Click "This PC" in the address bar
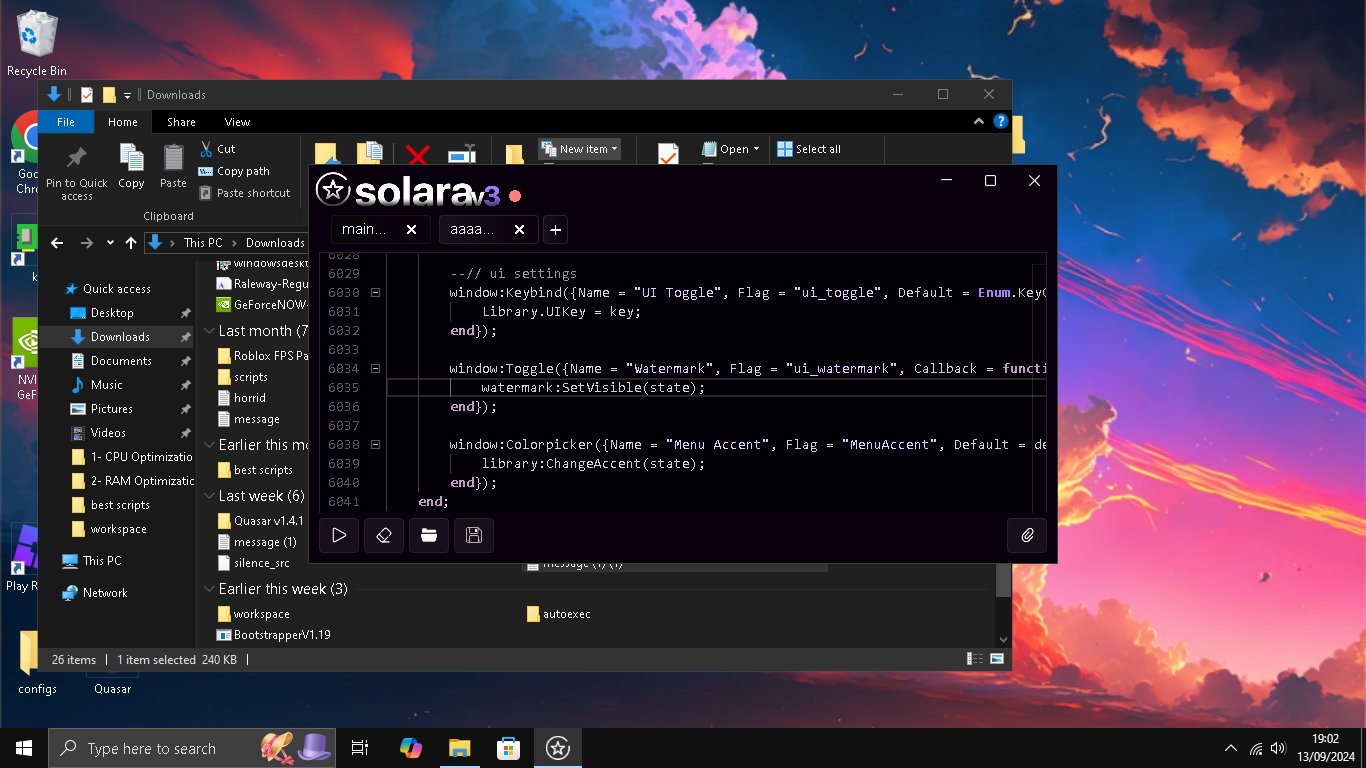The height and width of the screenshot is (768, 1366). (x=203, y=243)
